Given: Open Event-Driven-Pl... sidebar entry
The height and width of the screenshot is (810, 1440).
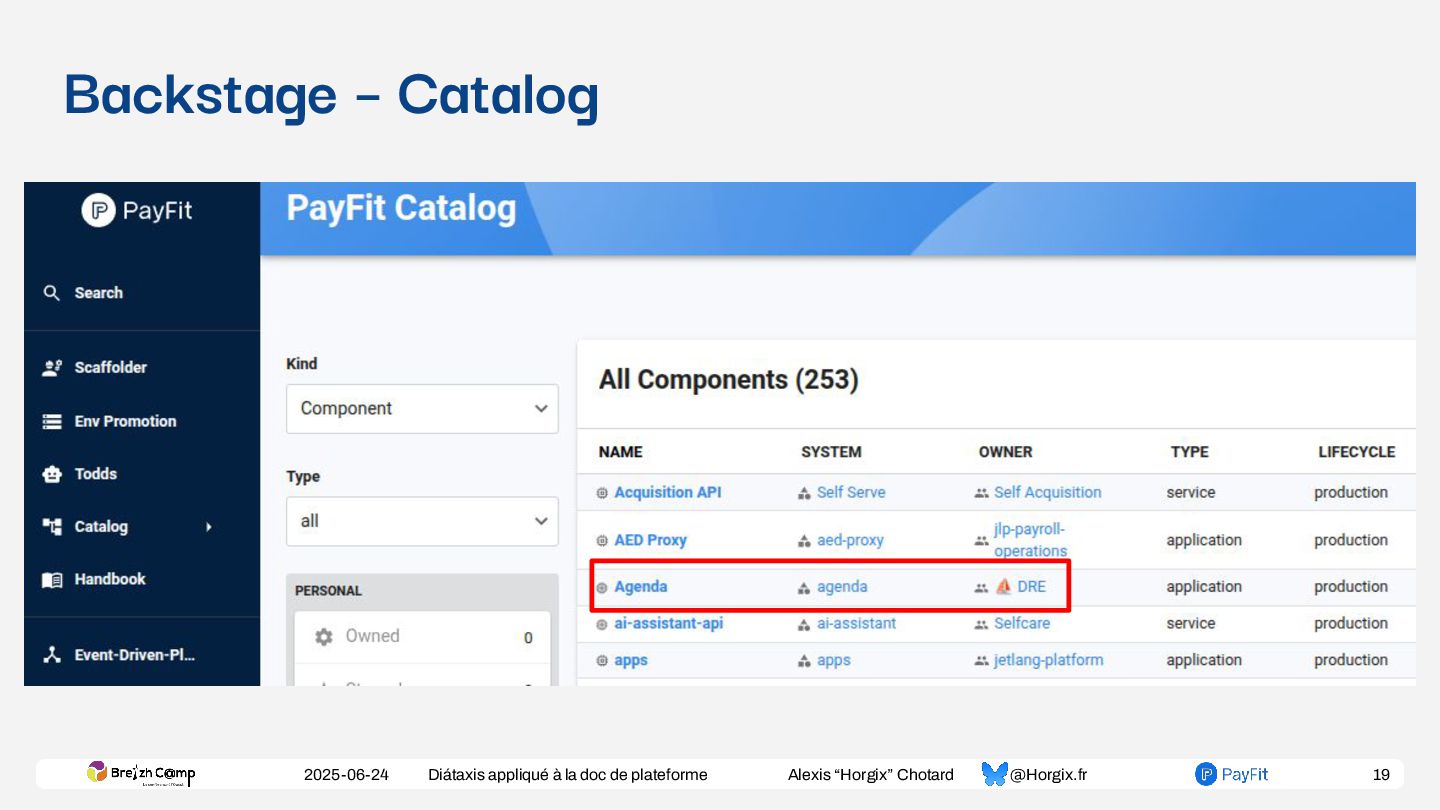Looking at the screenshot, I should pos(135,655).
